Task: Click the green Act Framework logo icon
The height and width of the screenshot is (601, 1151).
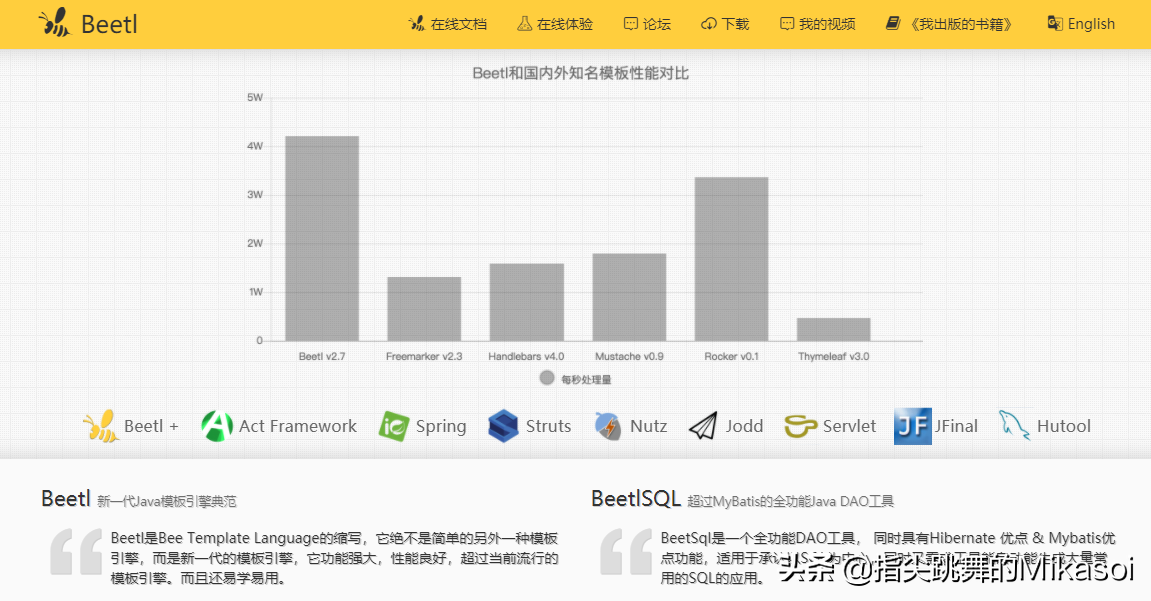Action: pos(217,426)
